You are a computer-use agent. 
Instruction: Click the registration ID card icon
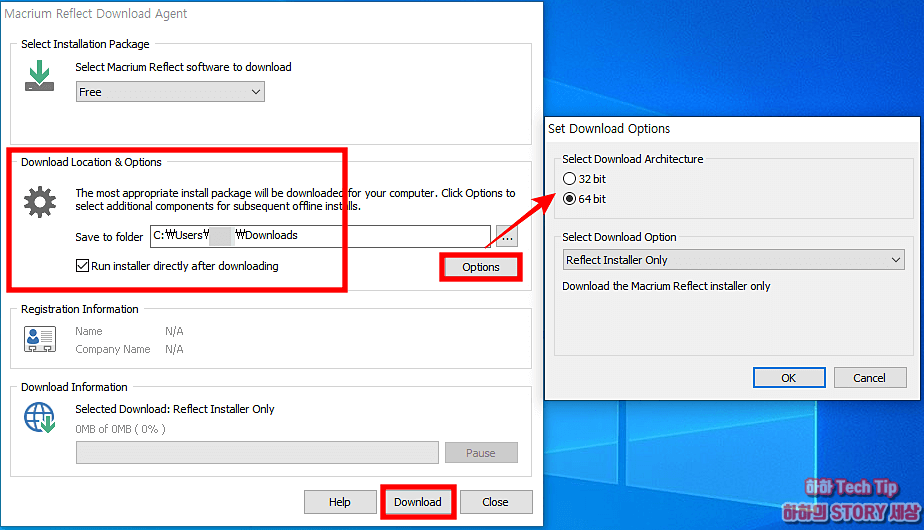coord(40,339)
